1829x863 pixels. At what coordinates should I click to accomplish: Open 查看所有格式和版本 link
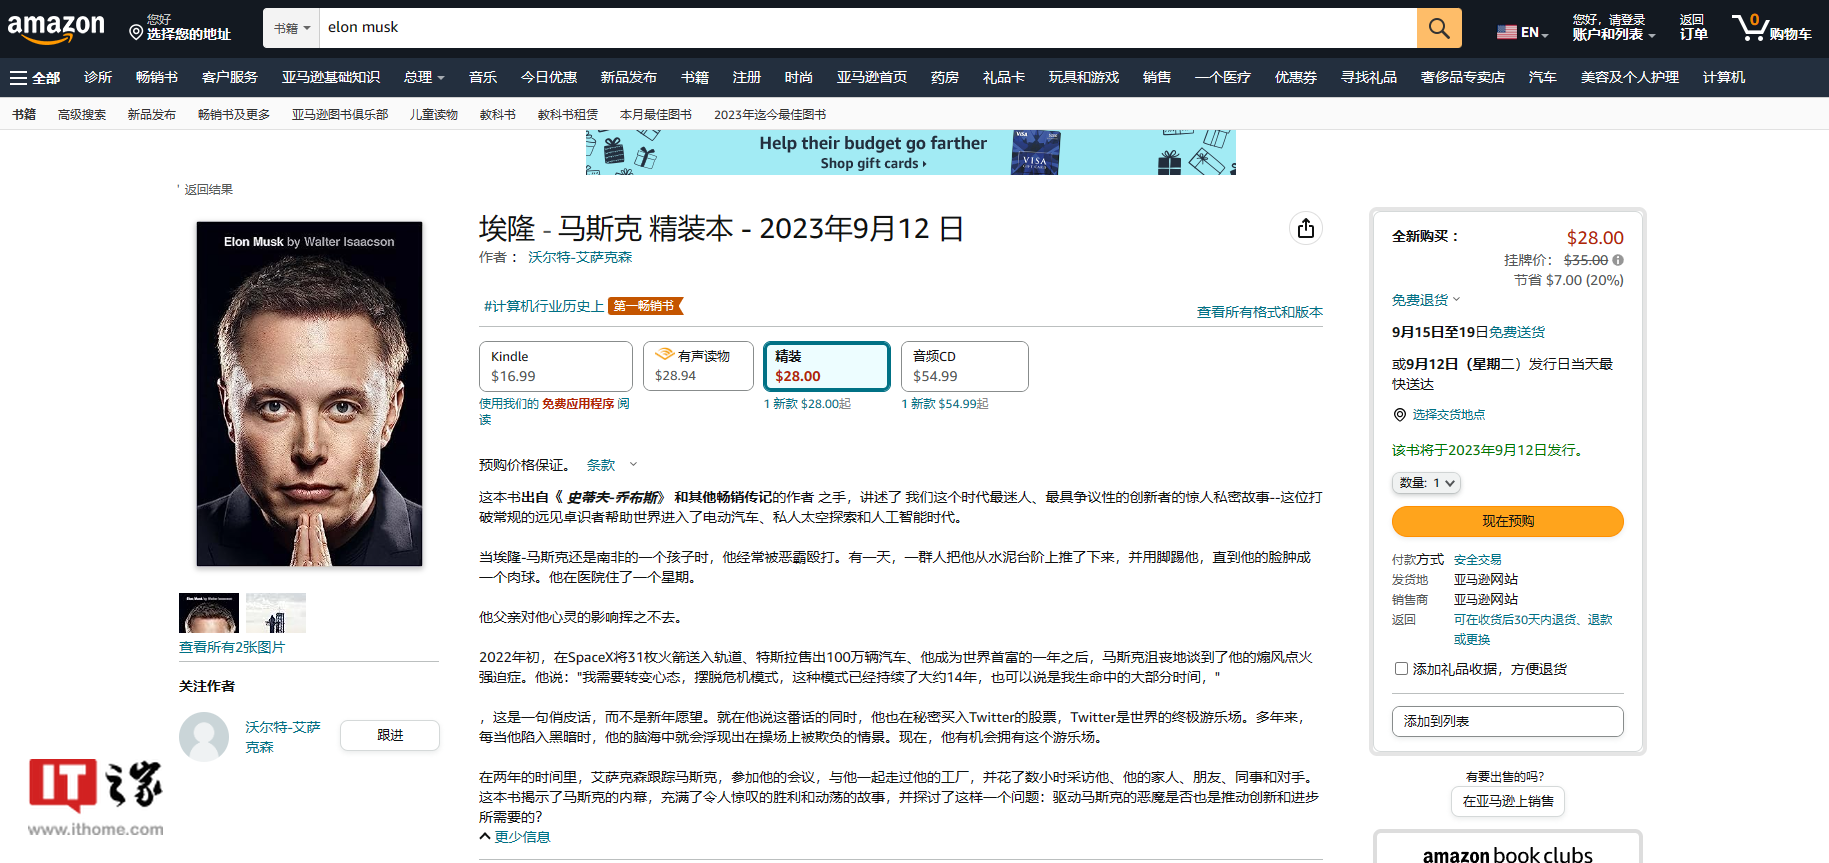1259,312
